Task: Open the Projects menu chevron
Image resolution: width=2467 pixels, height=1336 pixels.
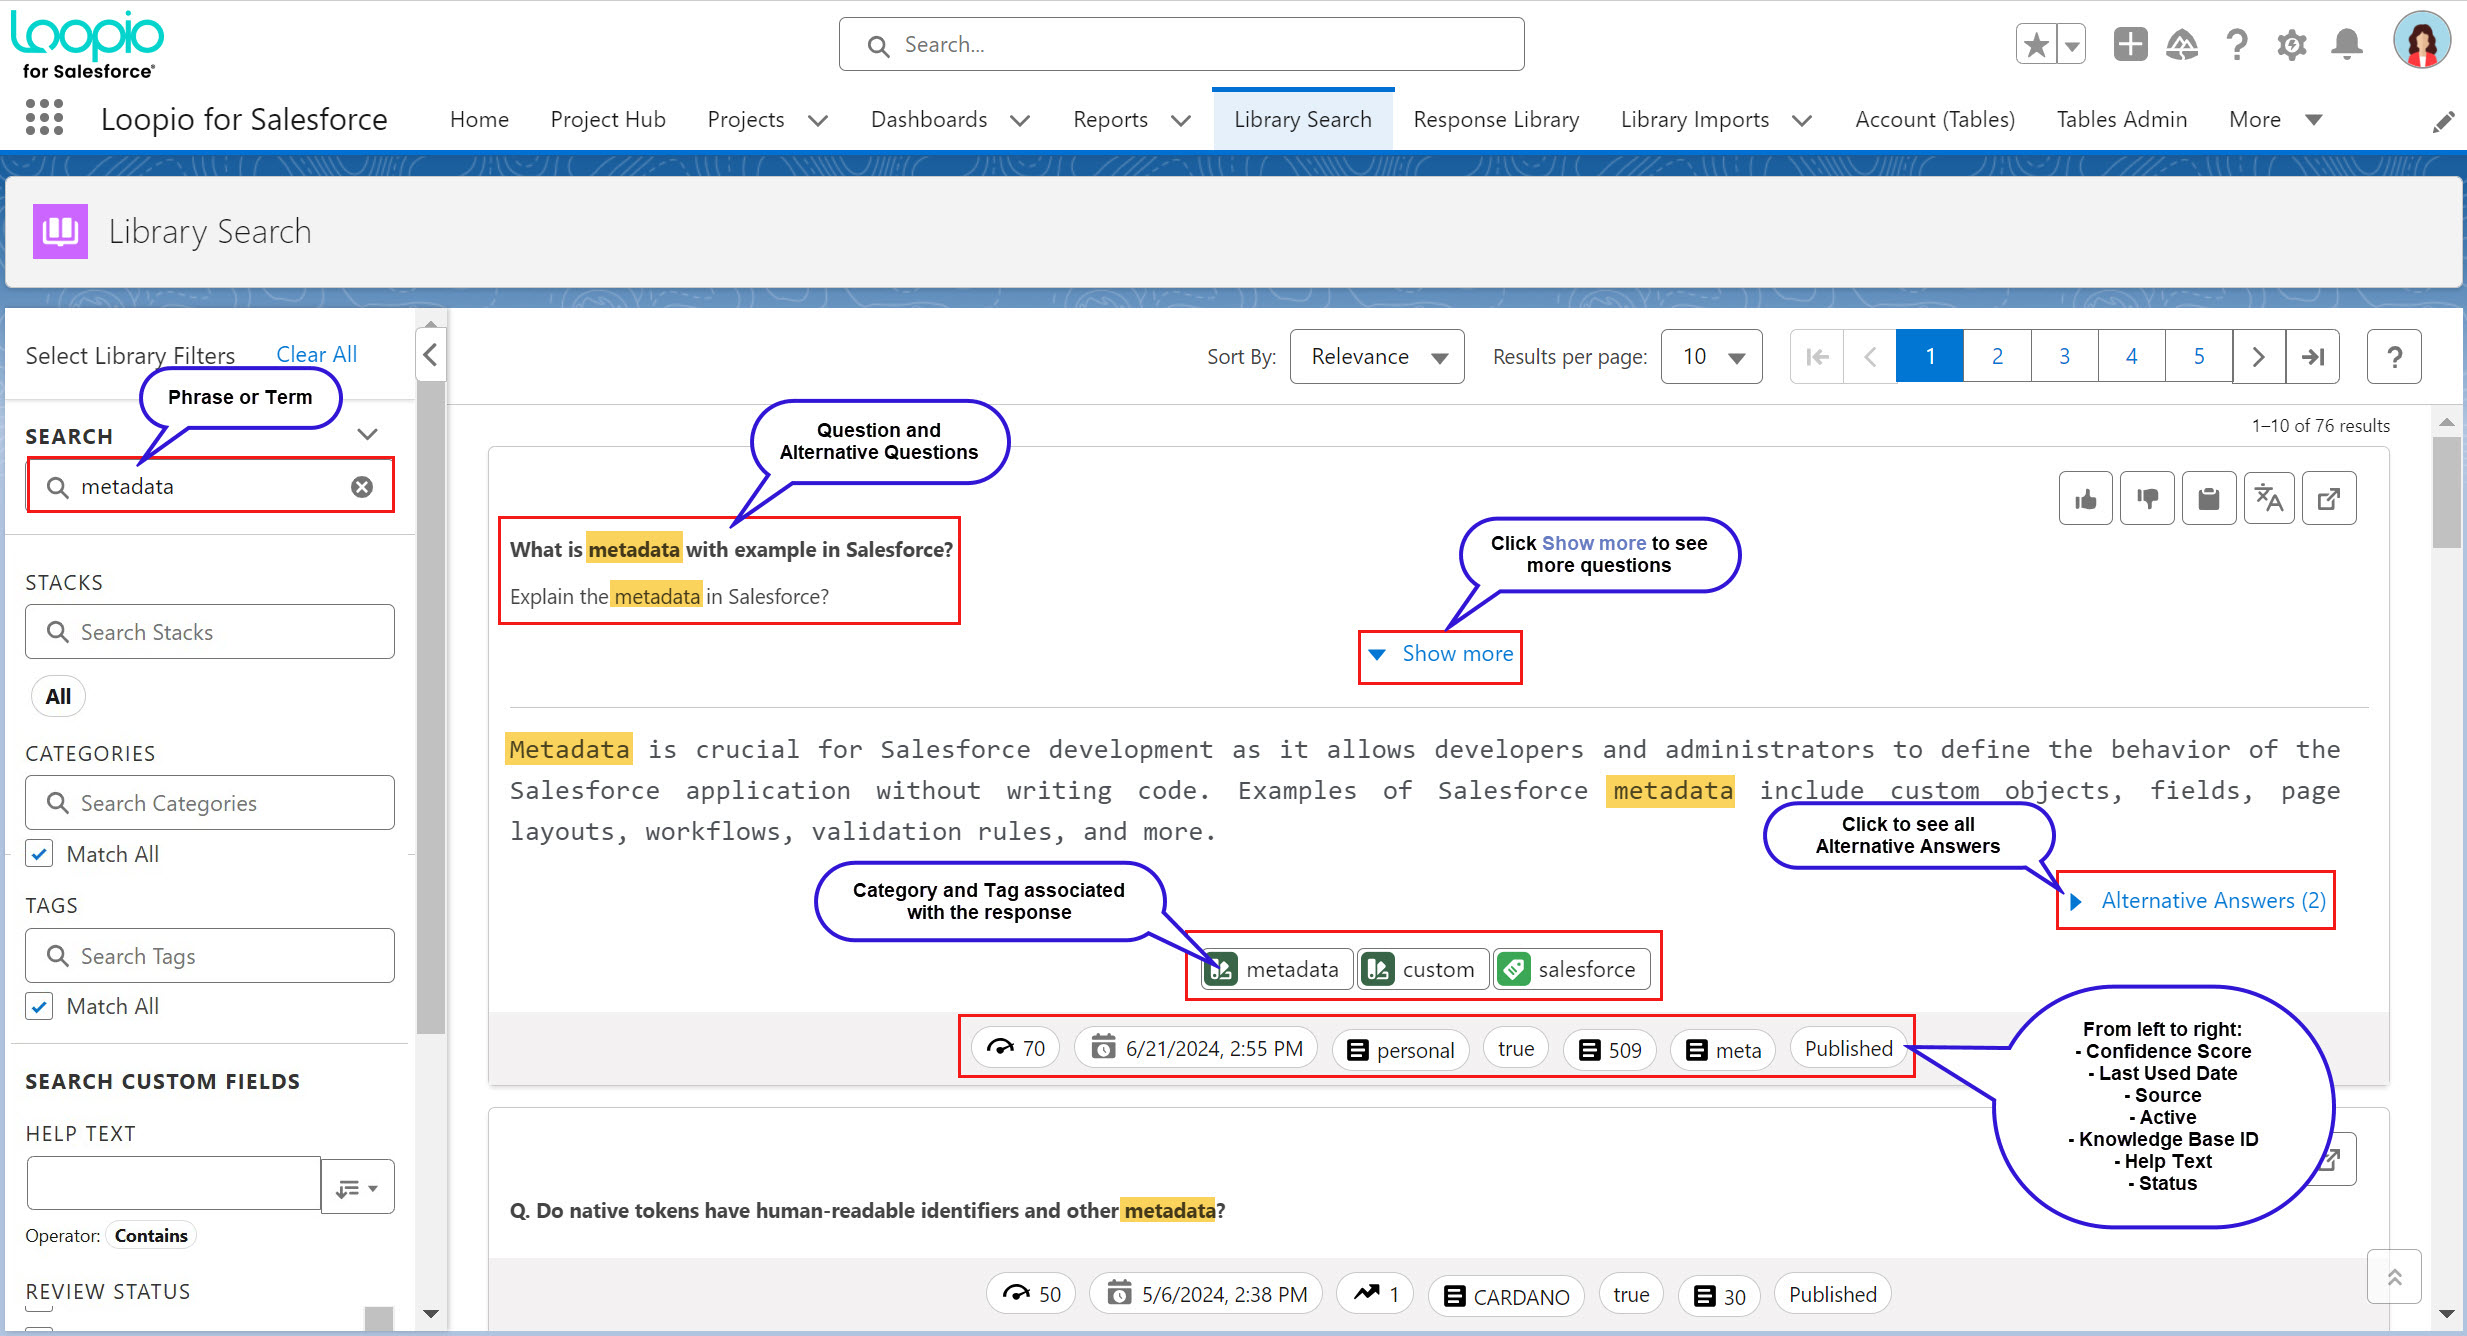Action: pyautogui.click(x=818, y=120)
